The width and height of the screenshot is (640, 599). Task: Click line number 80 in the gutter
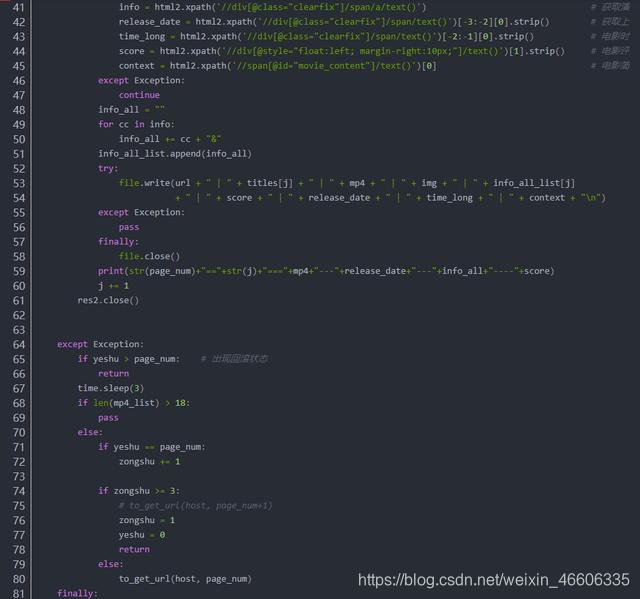pos(19,579)
